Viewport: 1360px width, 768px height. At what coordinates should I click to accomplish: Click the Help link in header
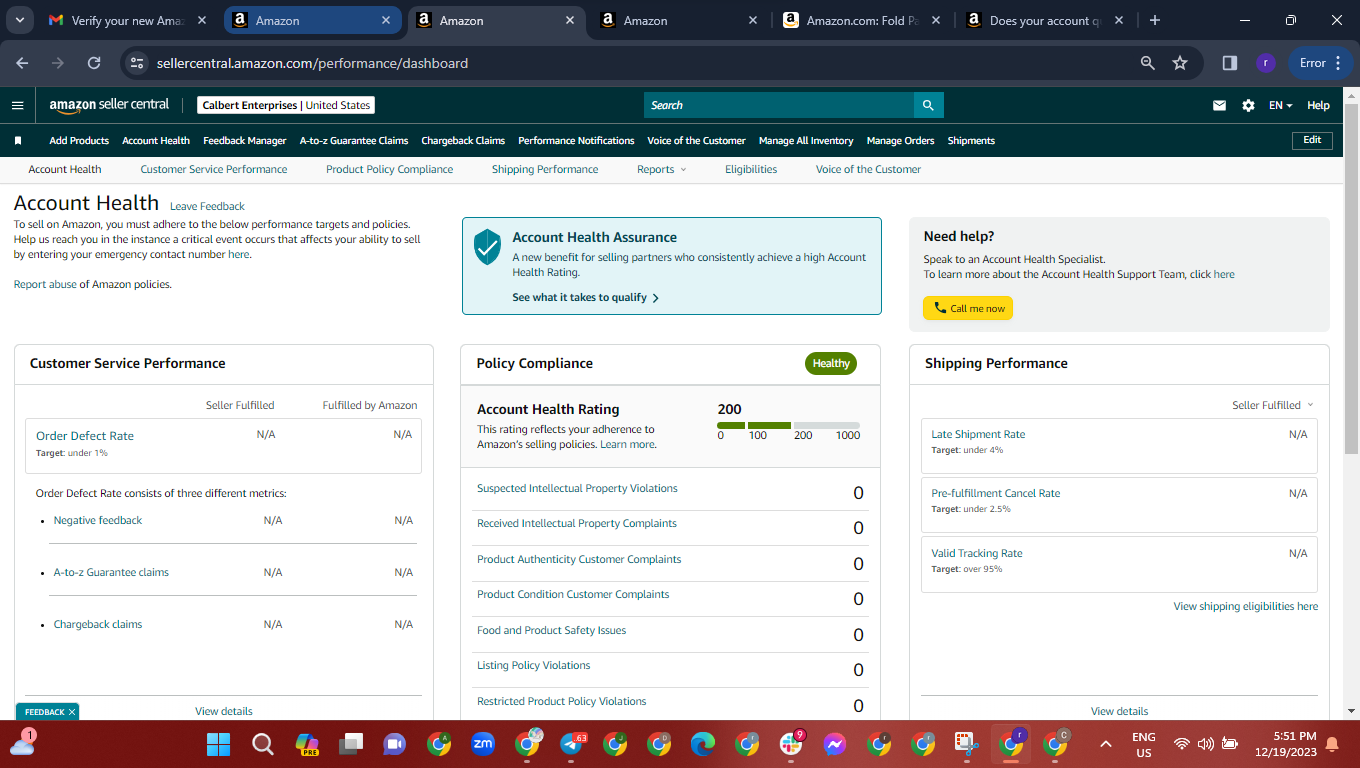click(x=1319, y=105)
